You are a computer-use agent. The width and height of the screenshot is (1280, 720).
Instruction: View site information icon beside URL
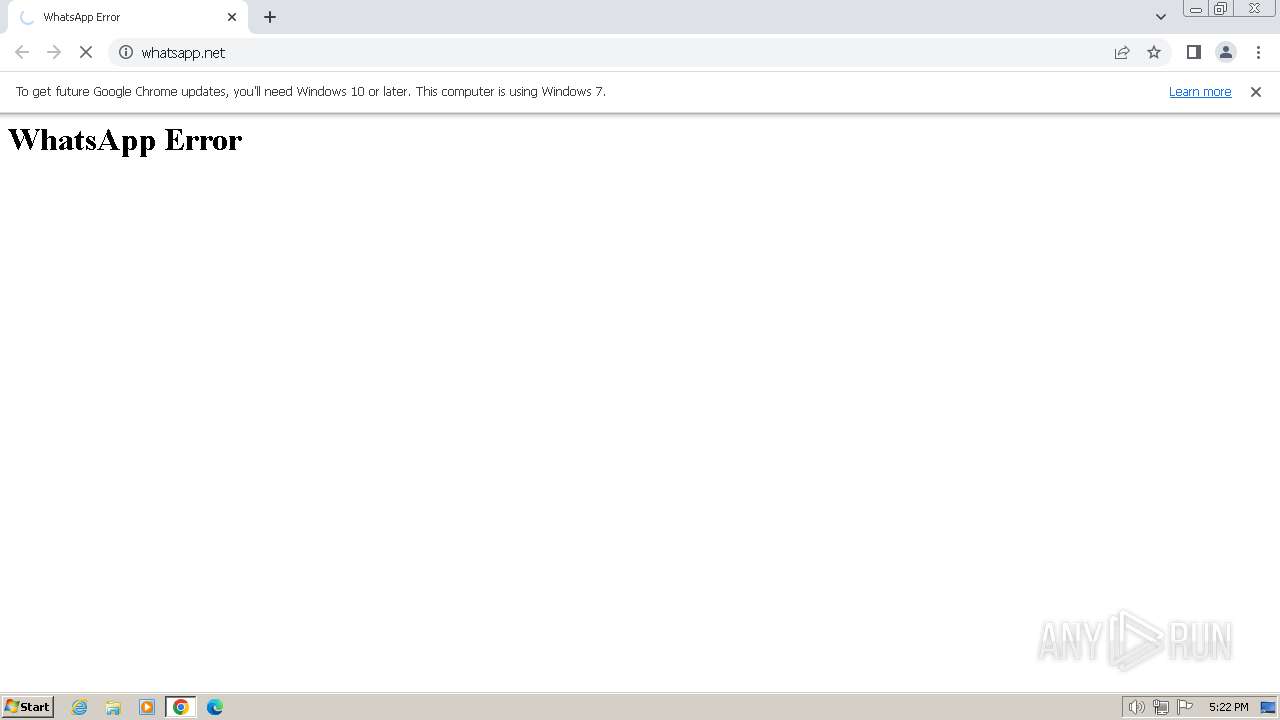pyautogui.click(x=126, y=52)
